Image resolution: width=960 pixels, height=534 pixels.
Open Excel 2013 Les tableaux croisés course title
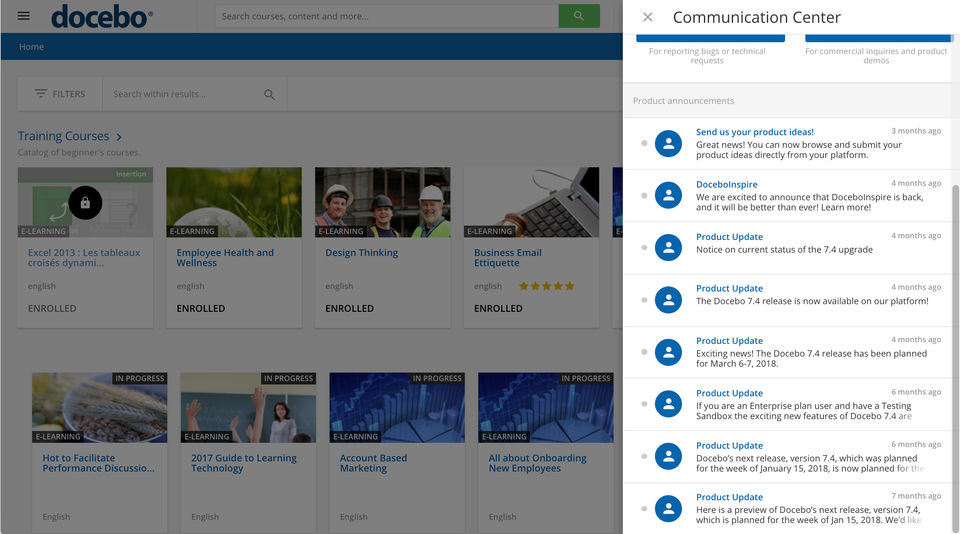(x=84, y=258)
